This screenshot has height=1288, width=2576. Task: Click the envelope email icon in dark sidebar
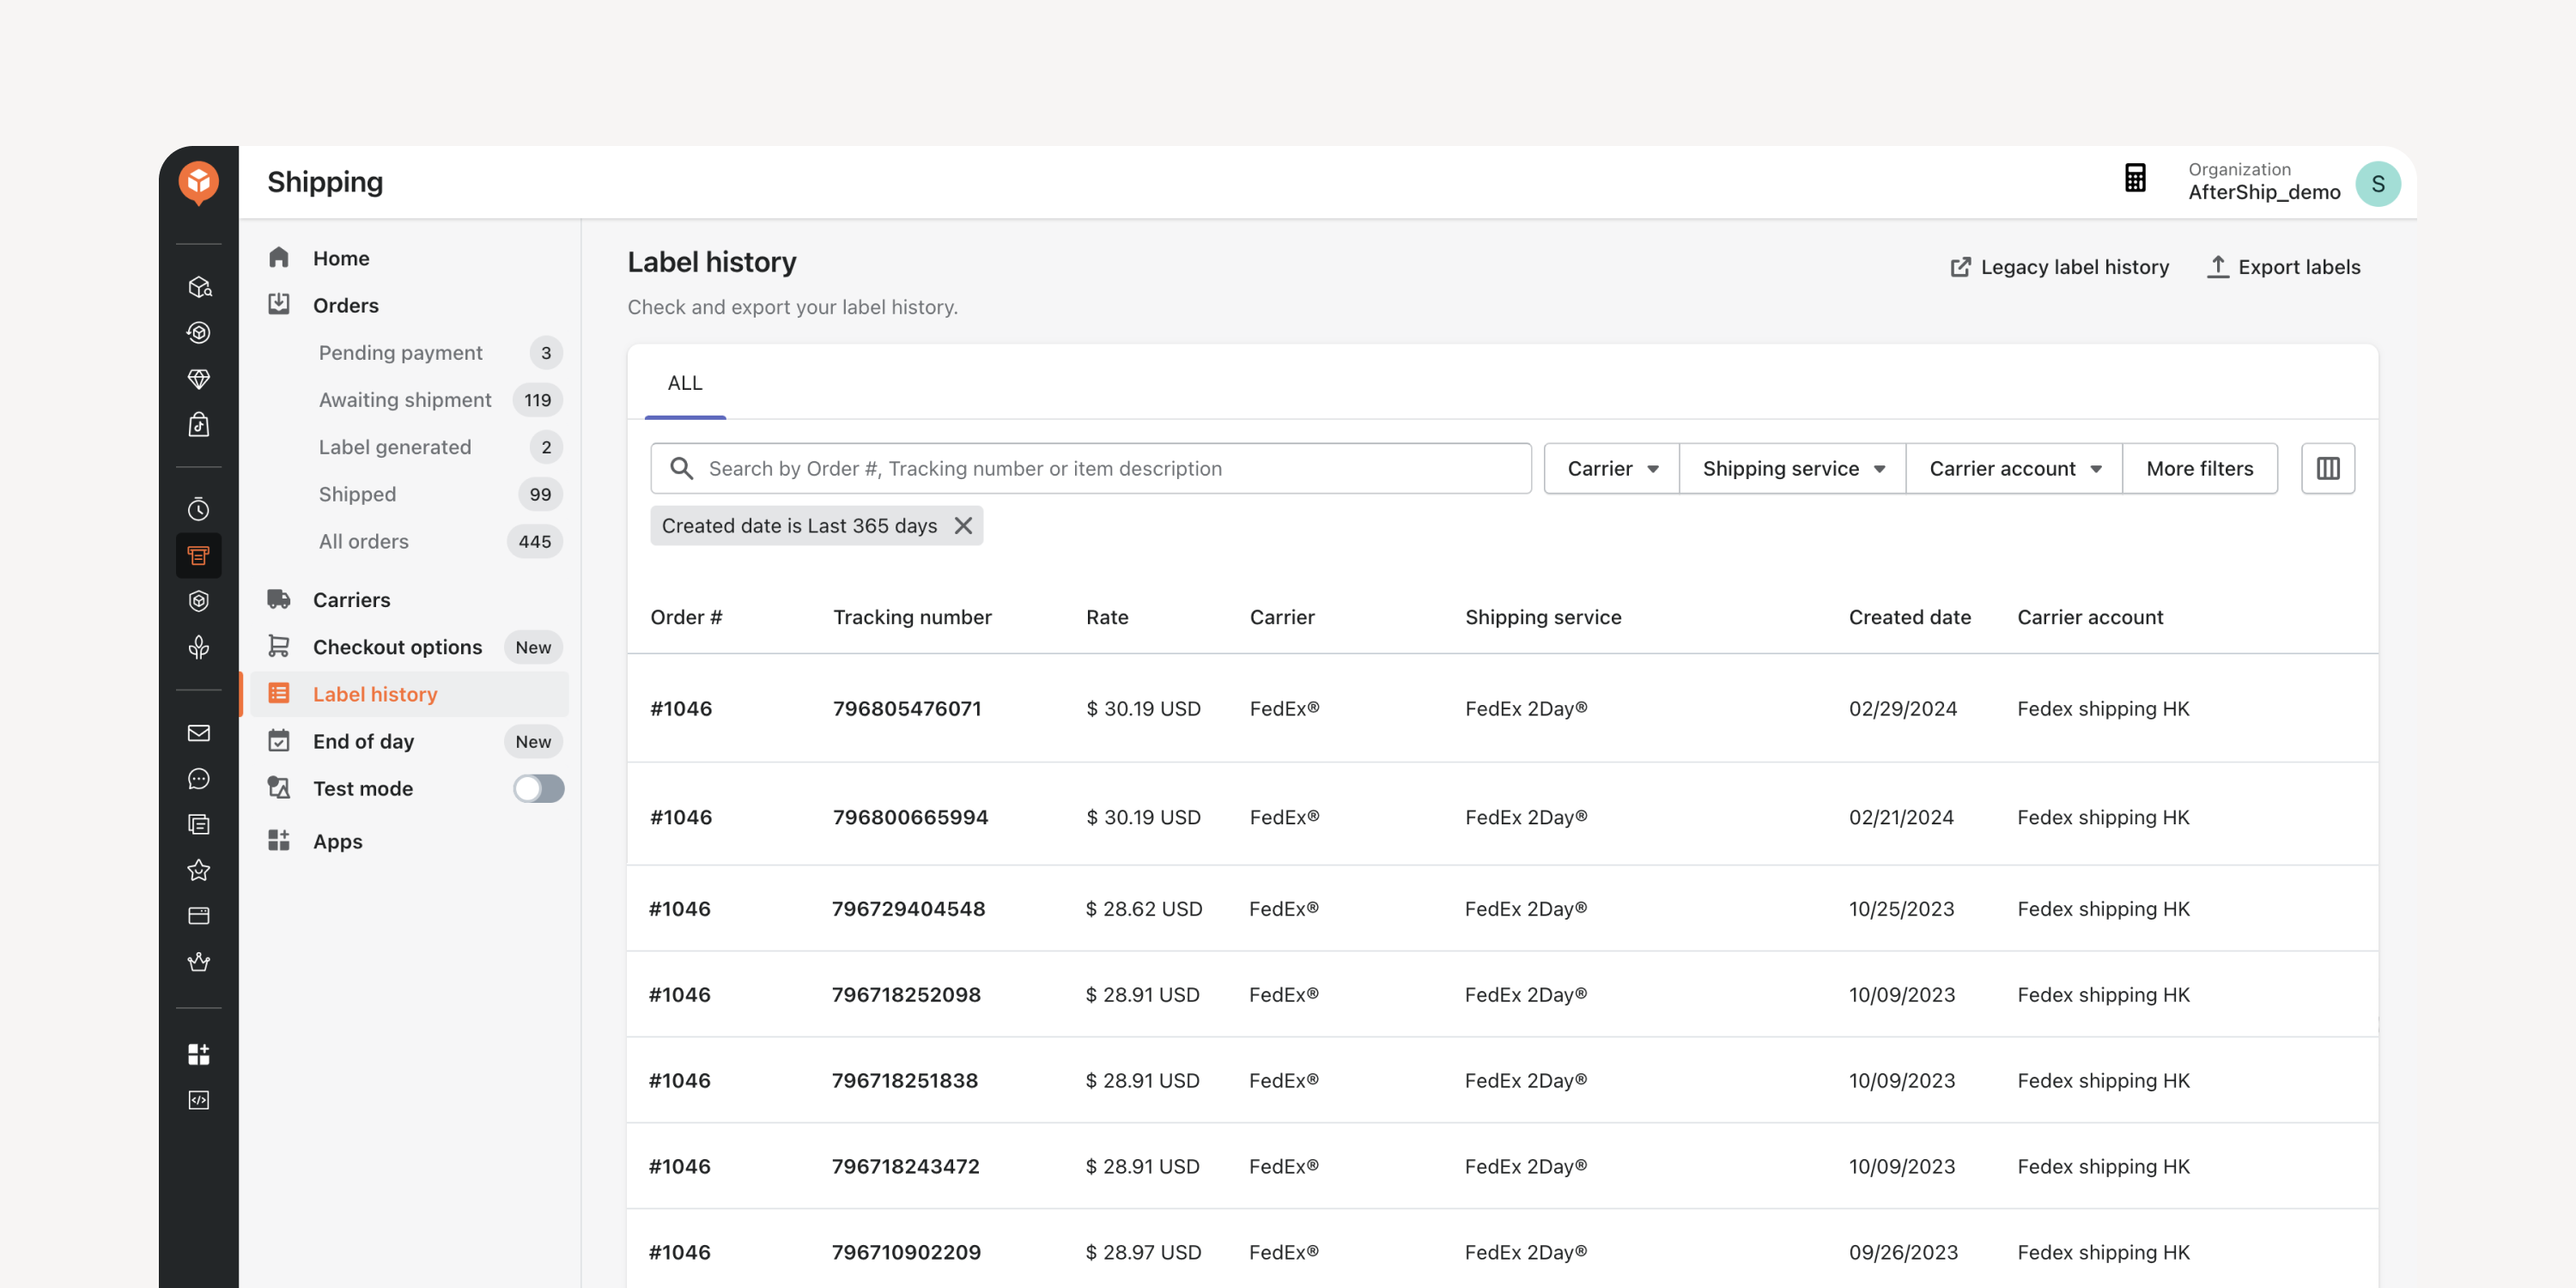pyautogui.click(x=198, y=733)
